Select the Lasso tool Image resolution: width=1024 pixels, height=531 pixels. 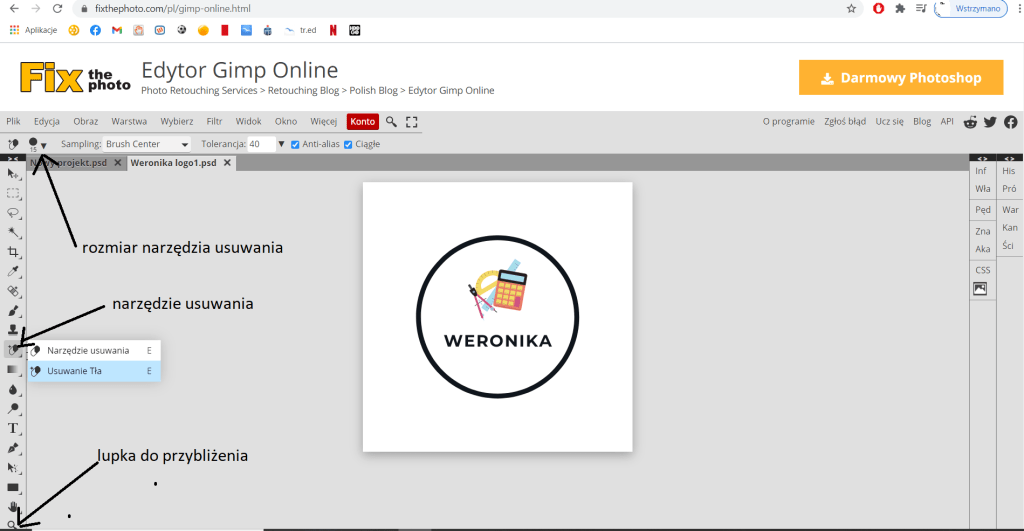(x=14, y=212)
